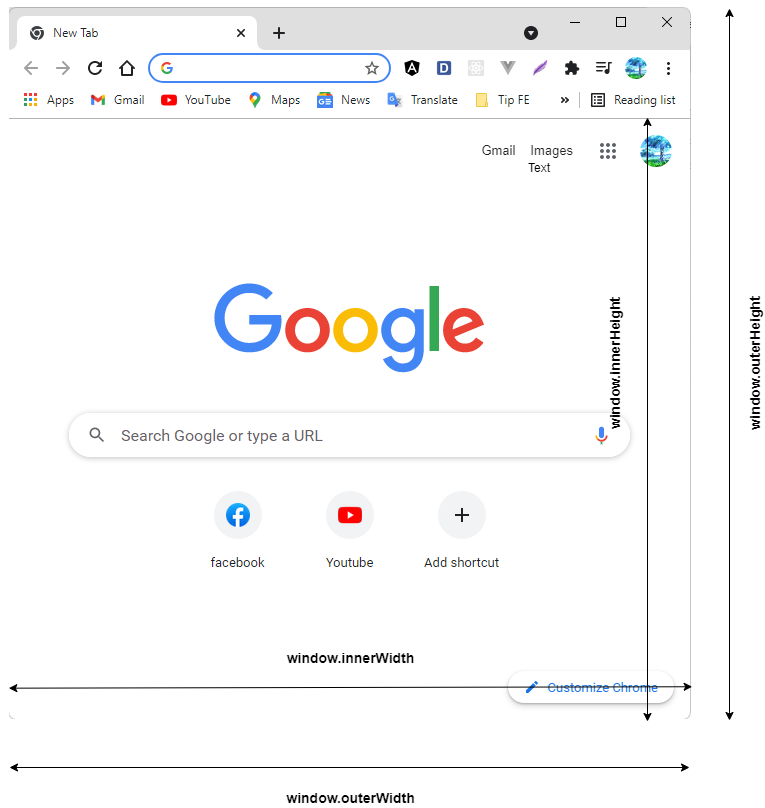Screen dimensions: 765x808
Task: Open the tab search dropdown arrow
Action: click(x=531, y=33)
